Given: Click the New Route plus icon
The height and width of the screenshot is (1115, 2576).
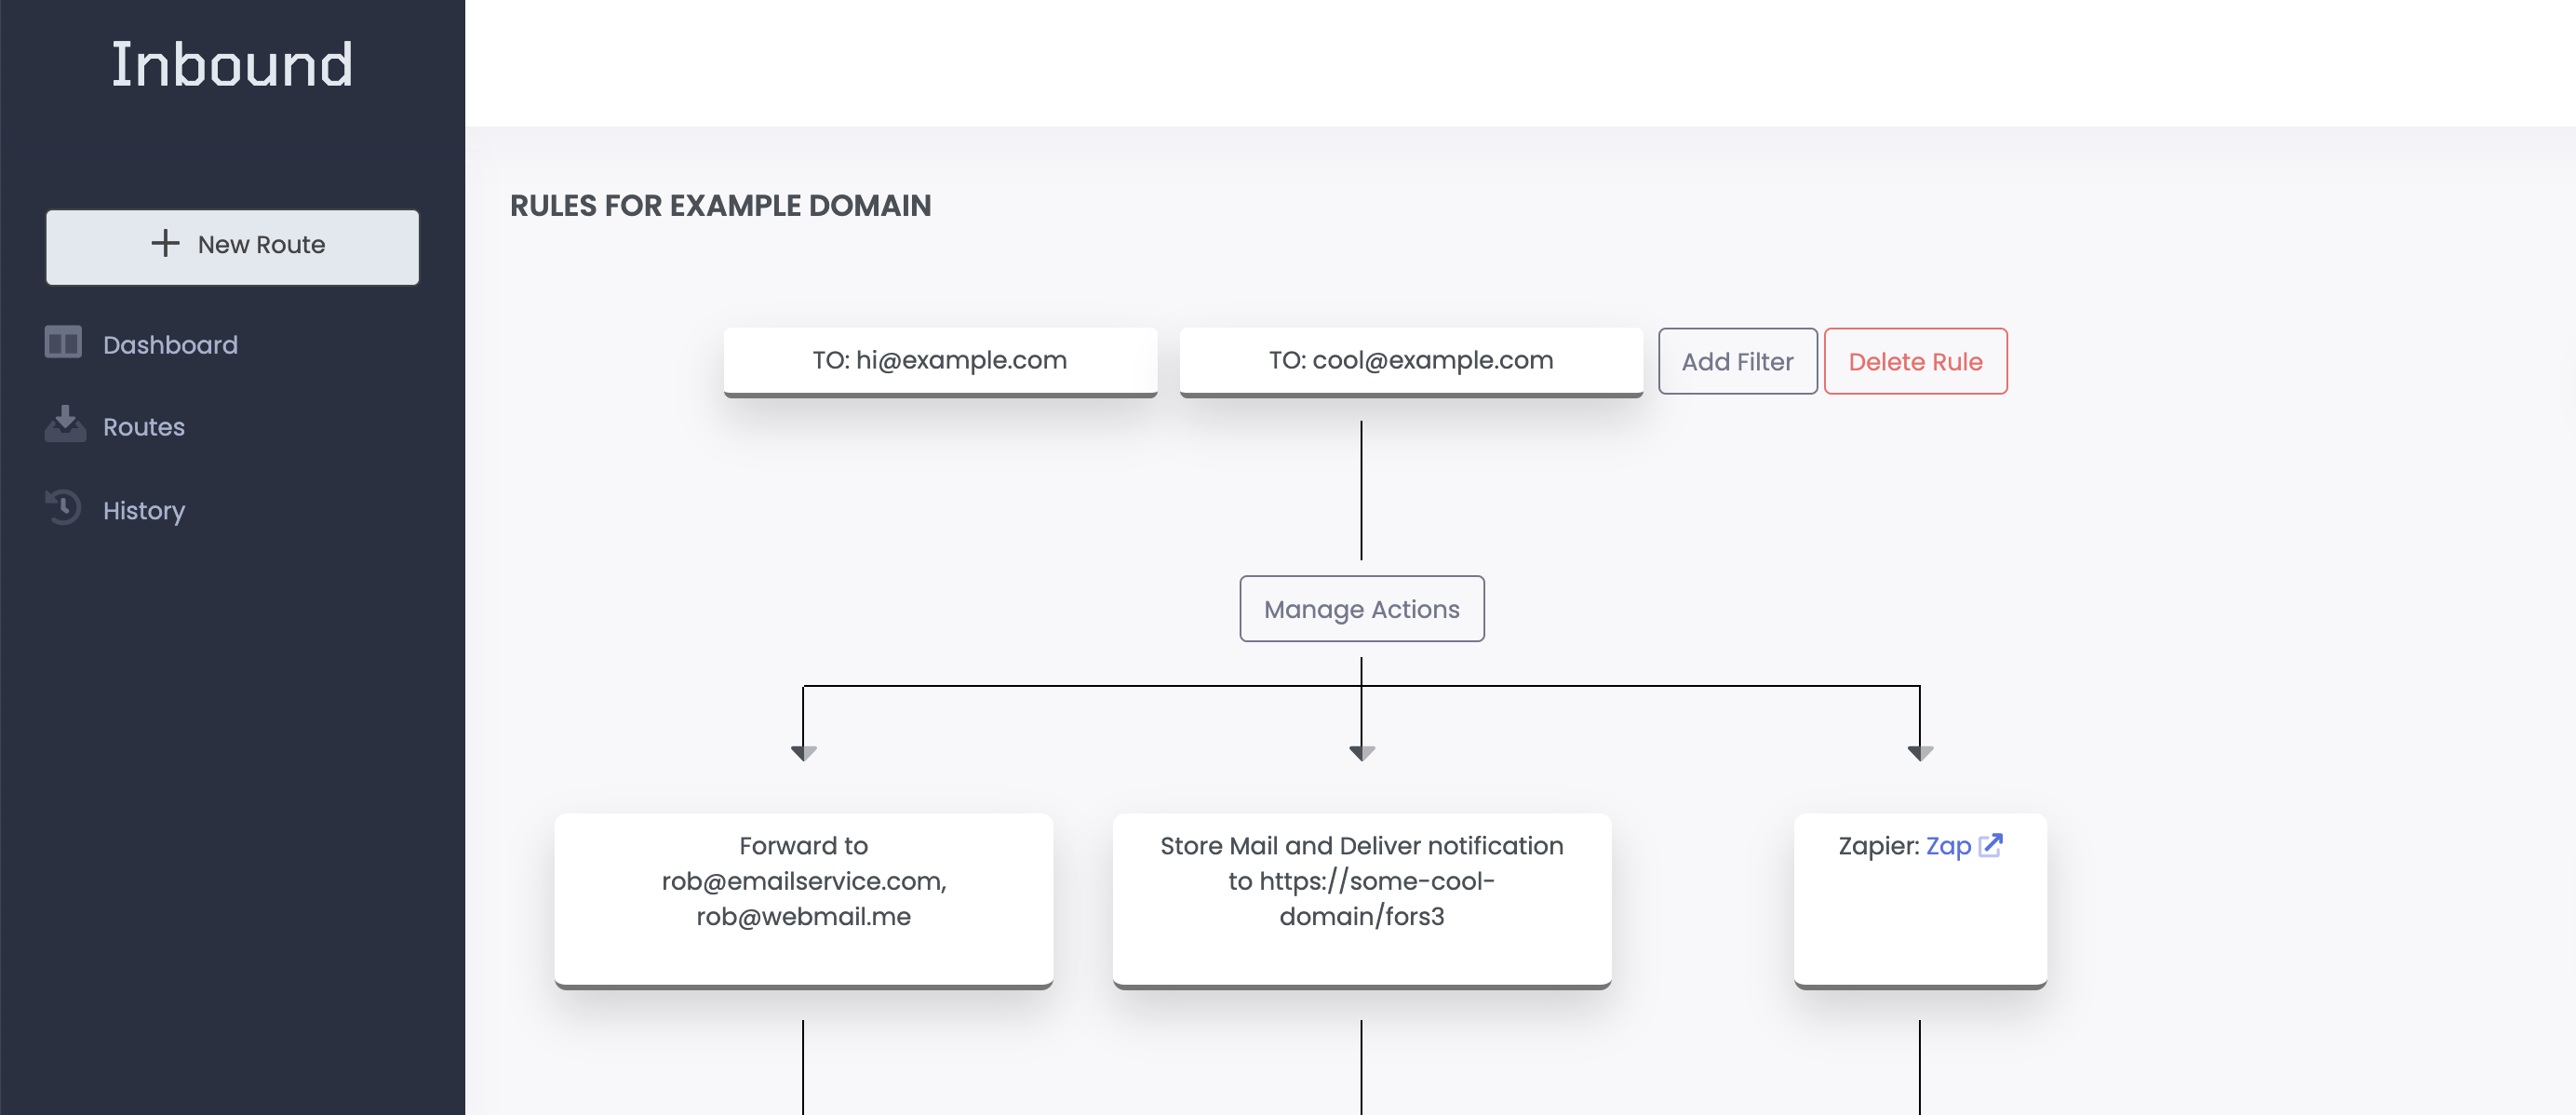Looking at the screenshot, I should [166, 245].
